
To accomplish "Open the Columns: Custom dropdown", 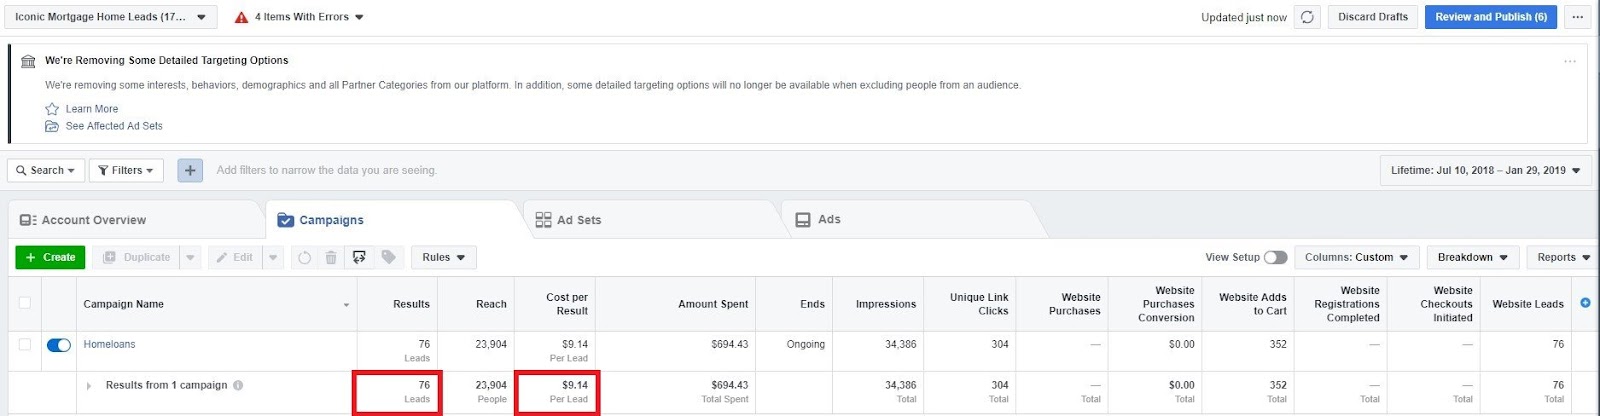I will click(1356, 257).
